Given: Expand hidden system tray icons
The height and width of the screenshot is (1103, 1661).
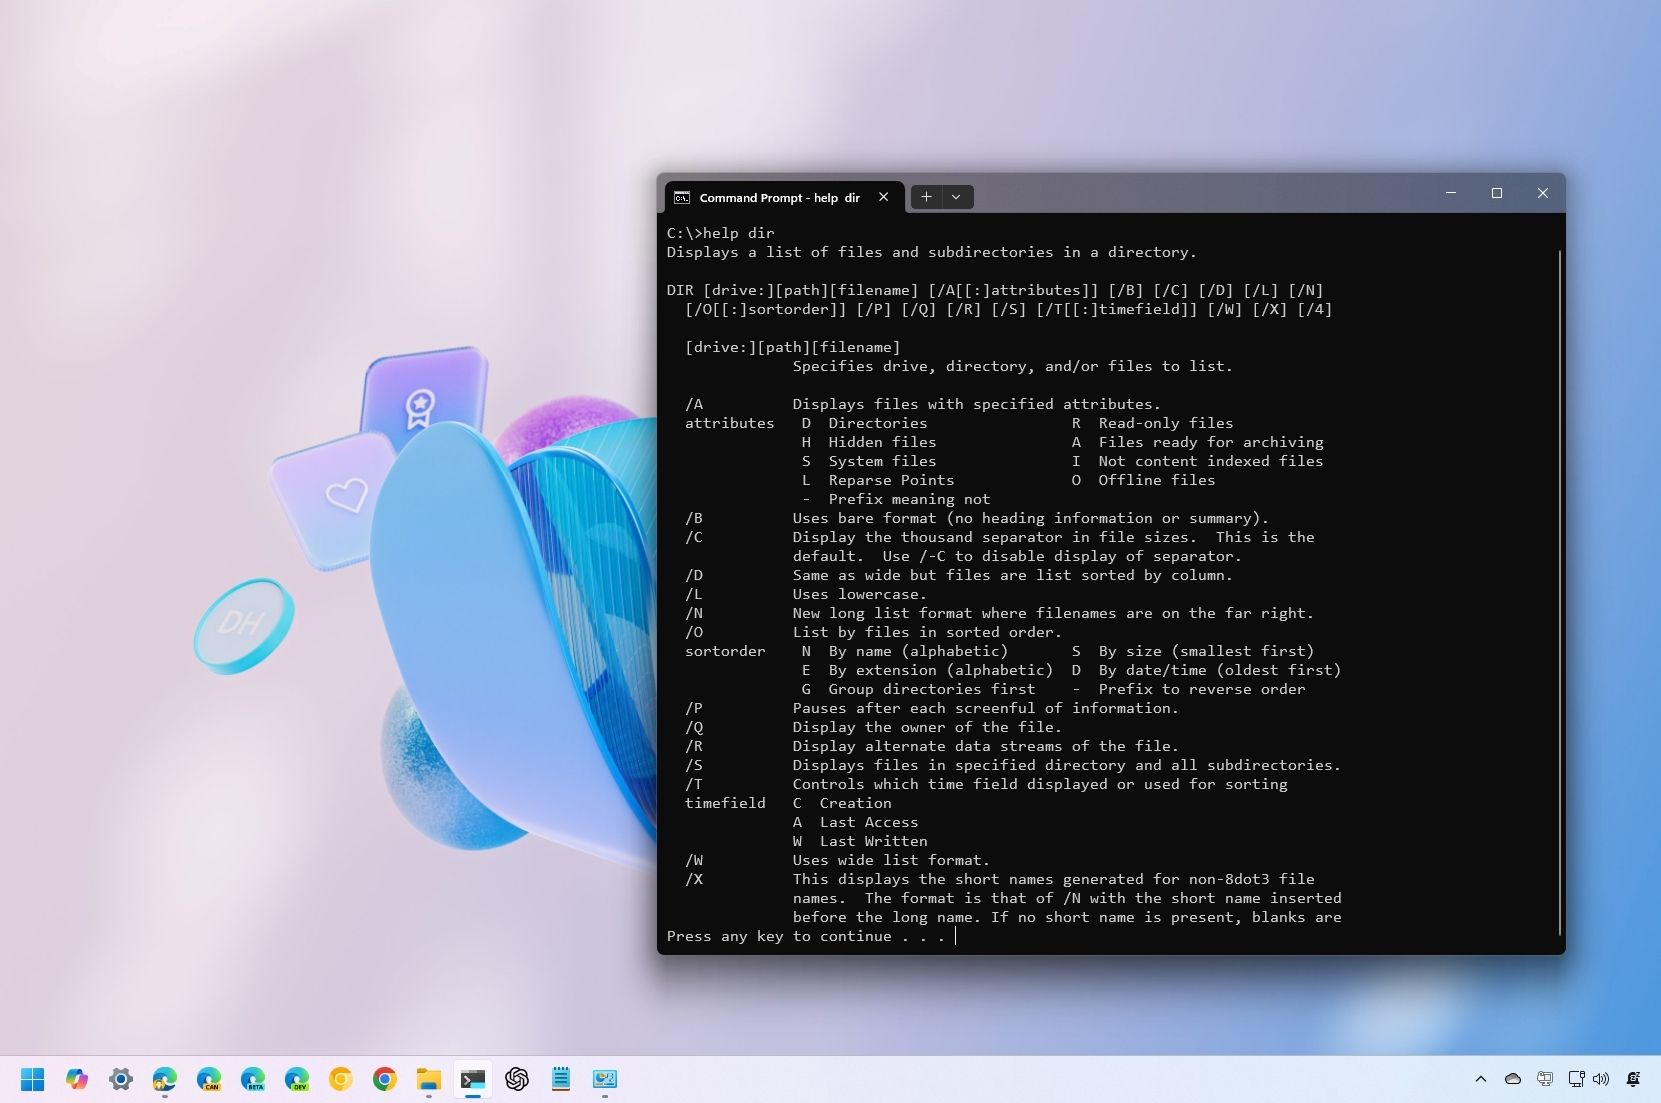Looking at the screenshot, I should [x=1481, y=1079].
